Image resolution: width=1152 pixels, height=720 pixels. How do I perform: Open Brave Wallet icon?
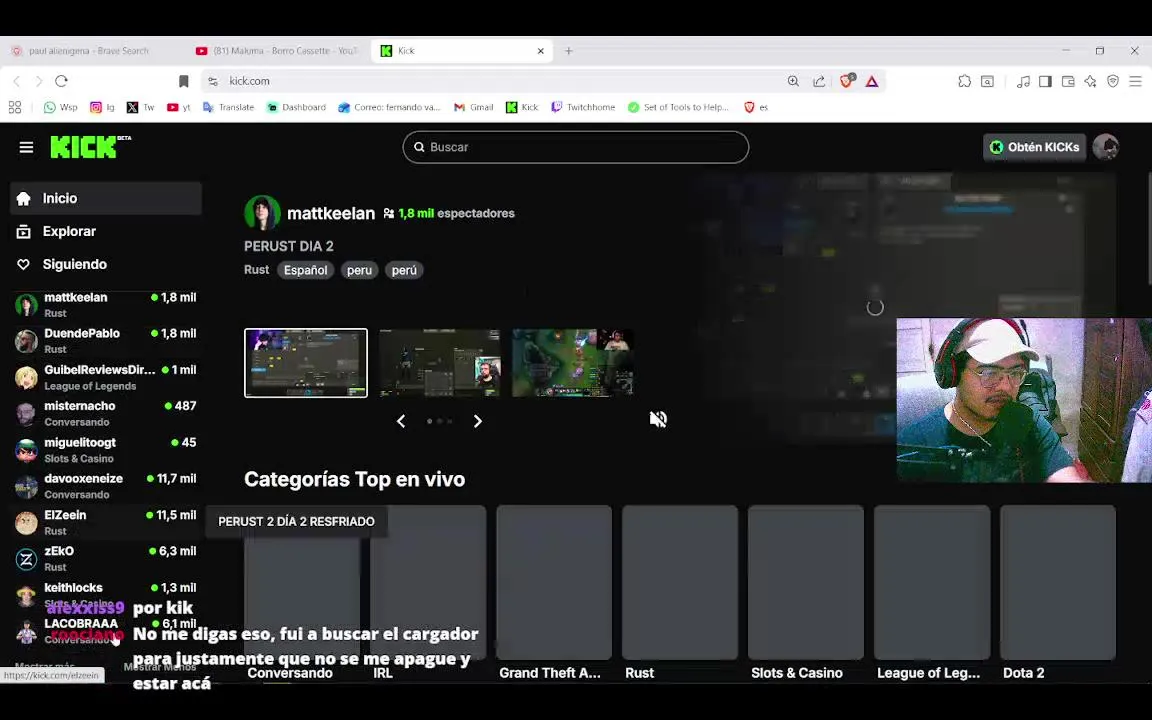1068,82
